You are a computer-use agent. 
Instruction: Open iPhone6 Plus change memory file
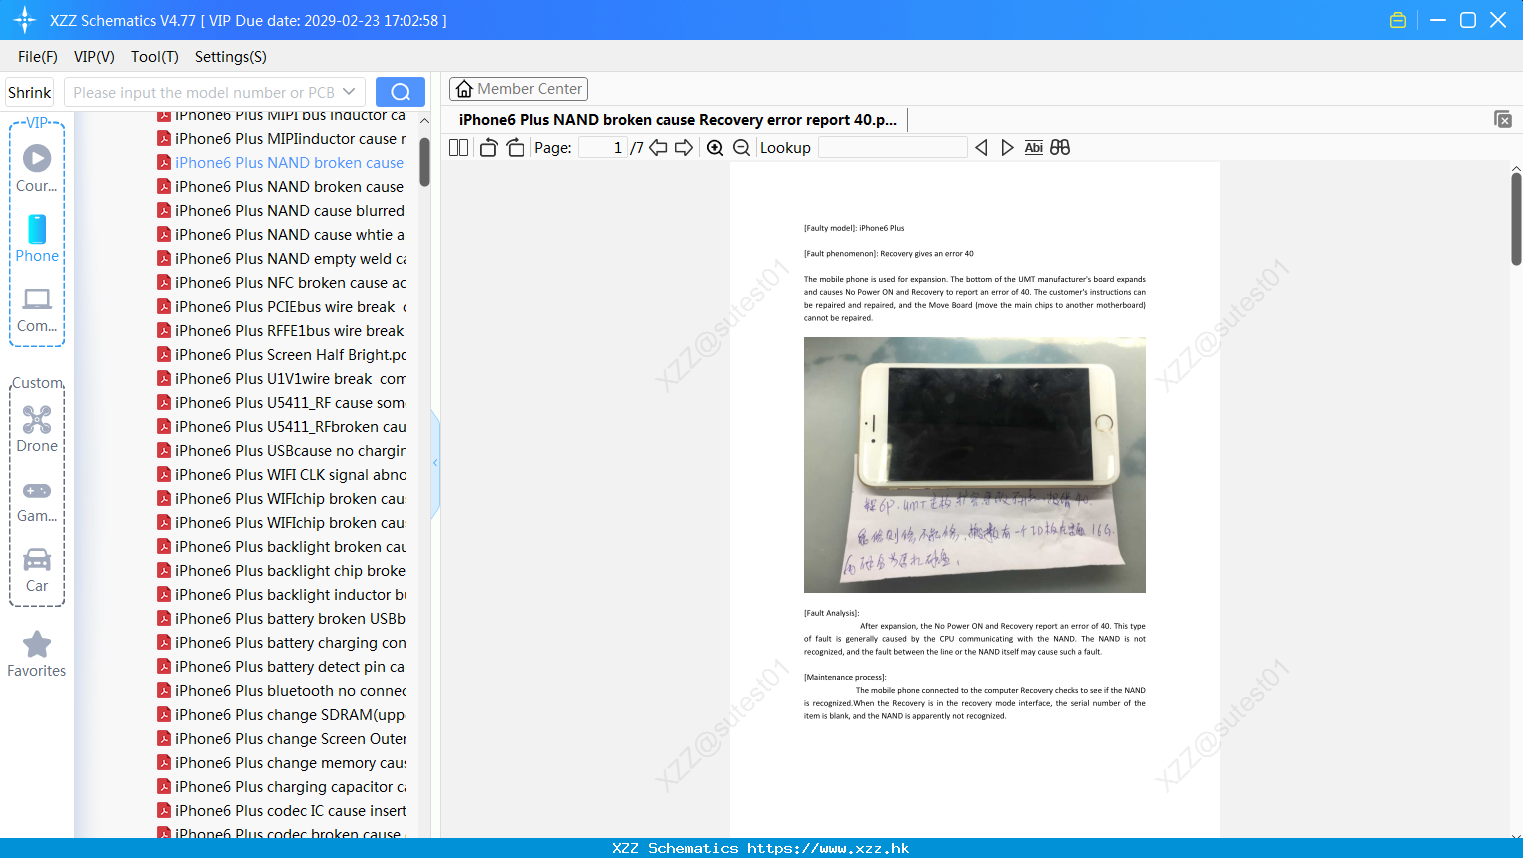point(281,763)
